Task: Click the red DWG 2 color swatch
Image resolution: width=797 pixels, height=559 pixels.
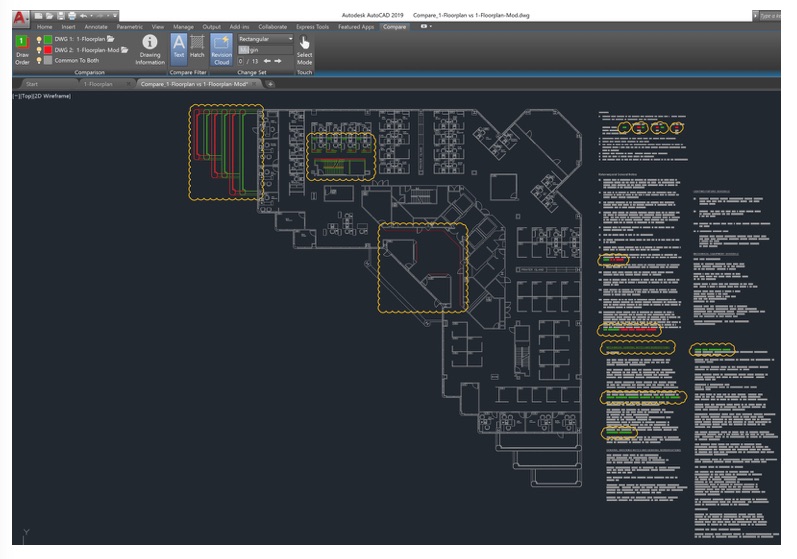Action: click(48, 49)
